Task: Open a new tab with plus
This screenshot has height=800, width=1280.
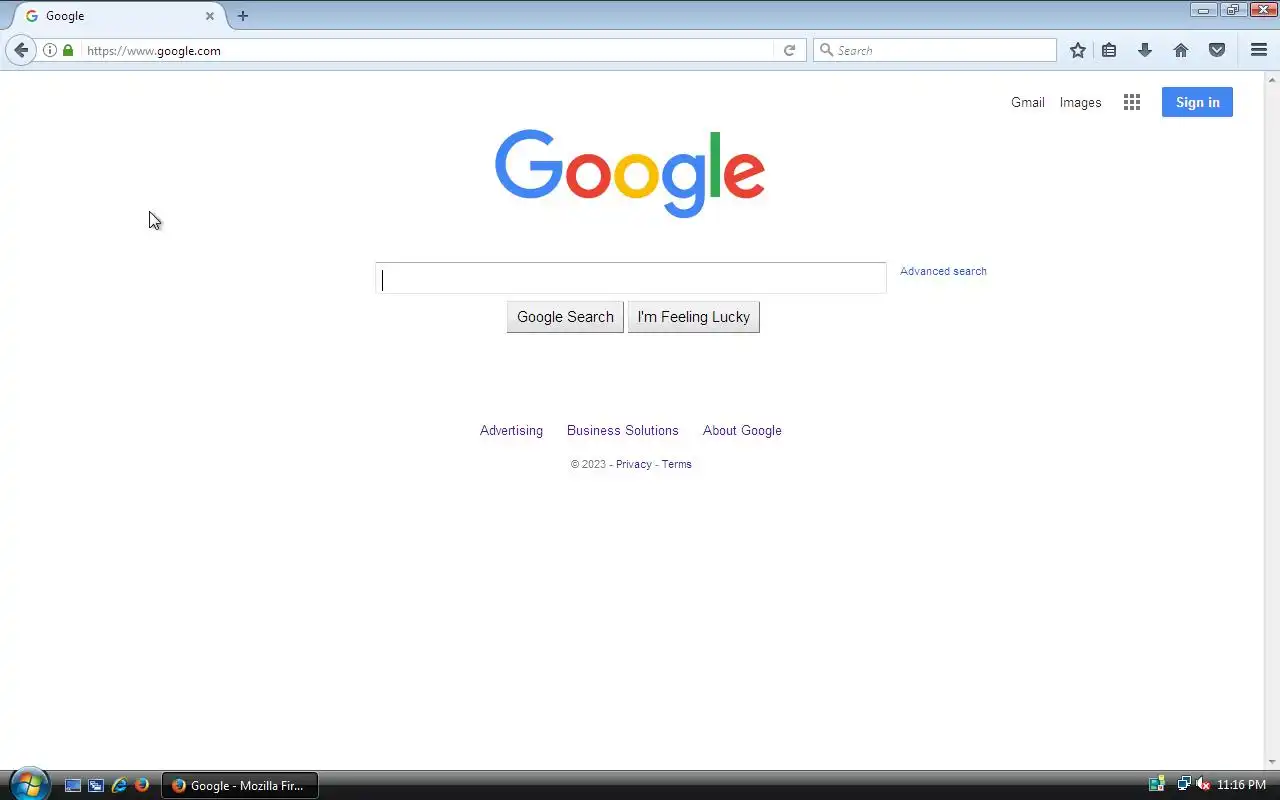Action: point(242,16)
